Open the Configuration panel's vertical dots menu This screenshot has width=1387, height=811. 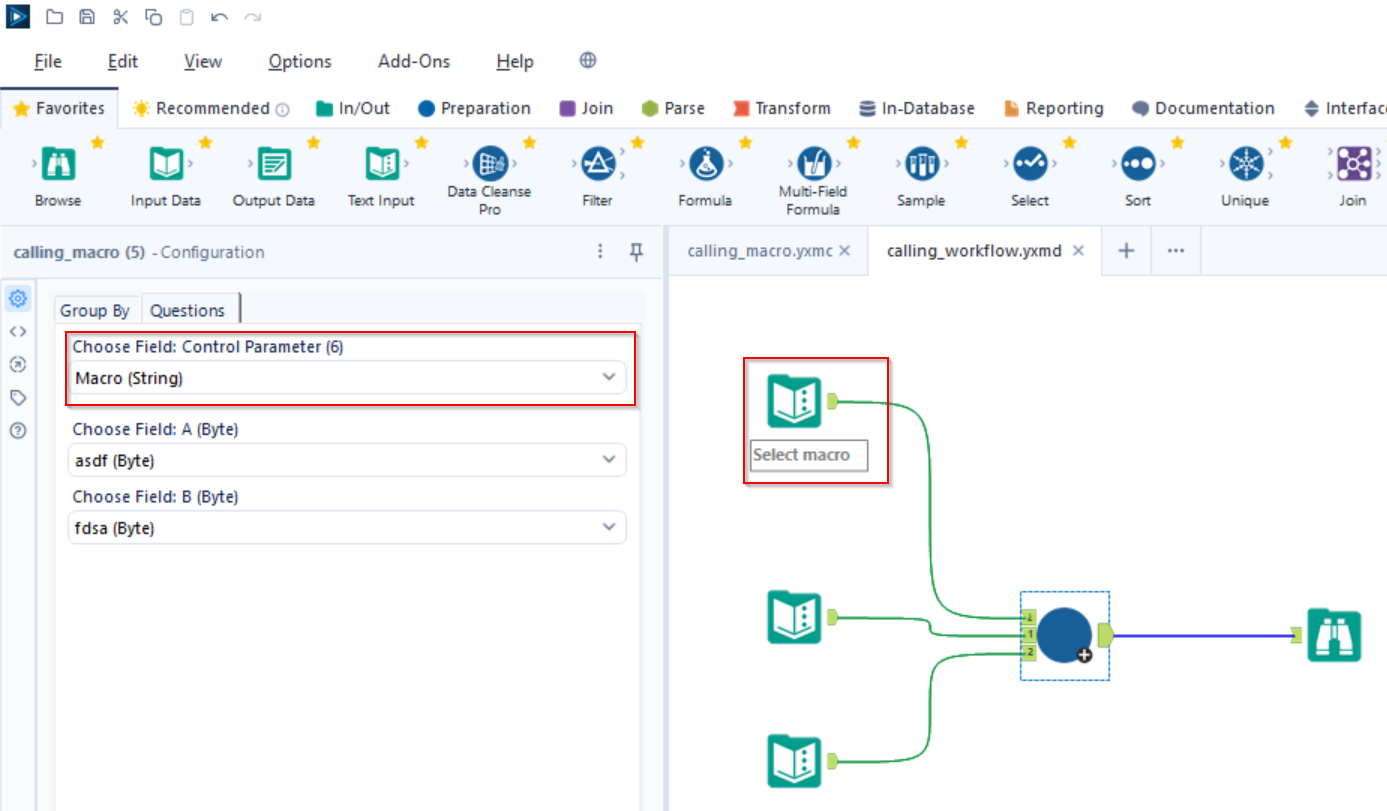click(x=600, y=252)
